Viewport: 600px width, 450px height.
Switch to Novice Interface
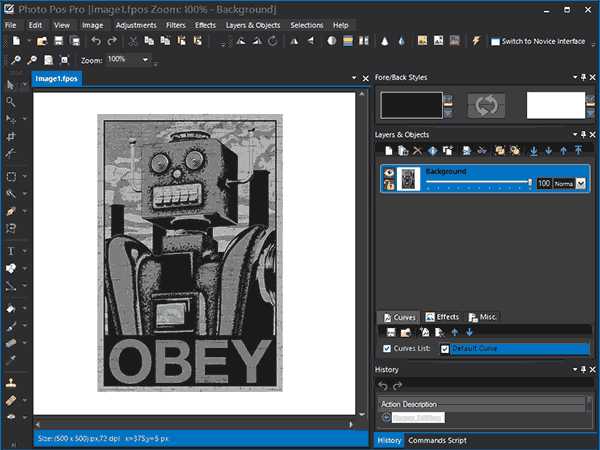[538, 41]
